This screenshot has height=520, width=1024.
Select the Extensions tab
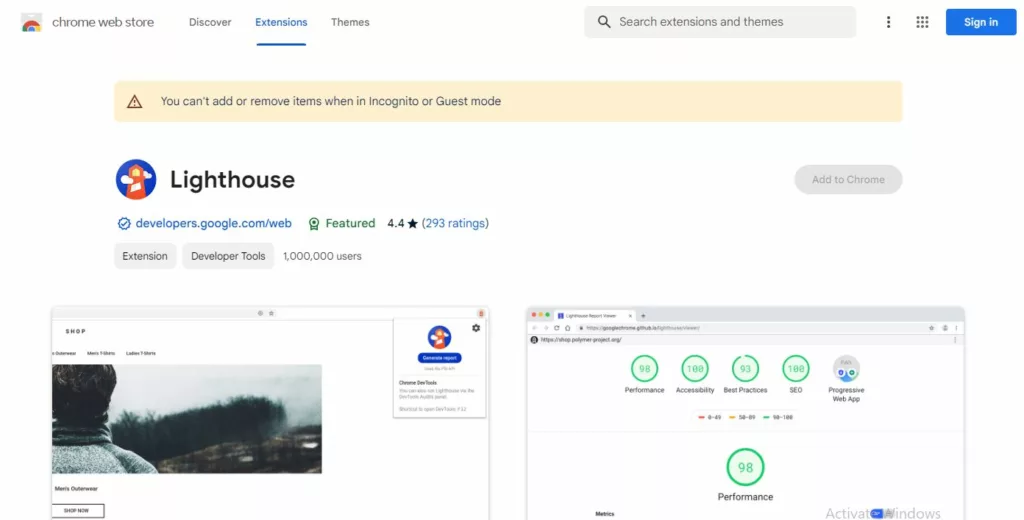281,22
